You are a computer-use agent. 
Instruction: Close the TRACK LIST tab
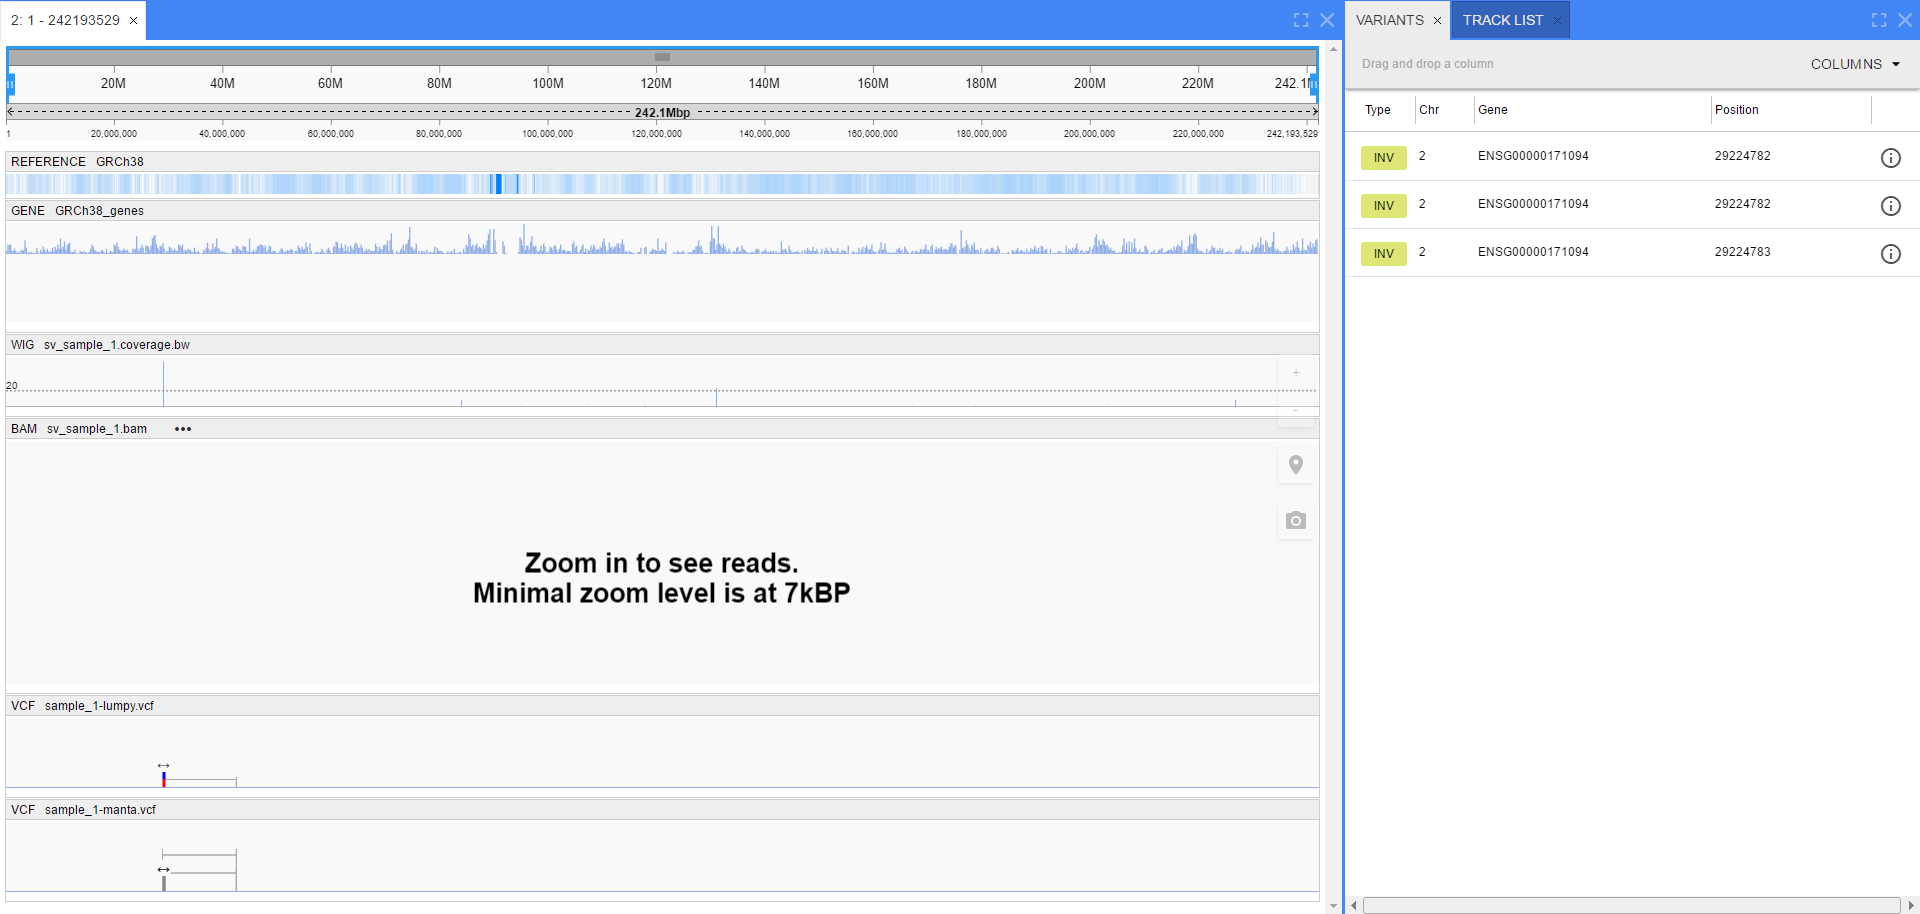click(1557, 20)
